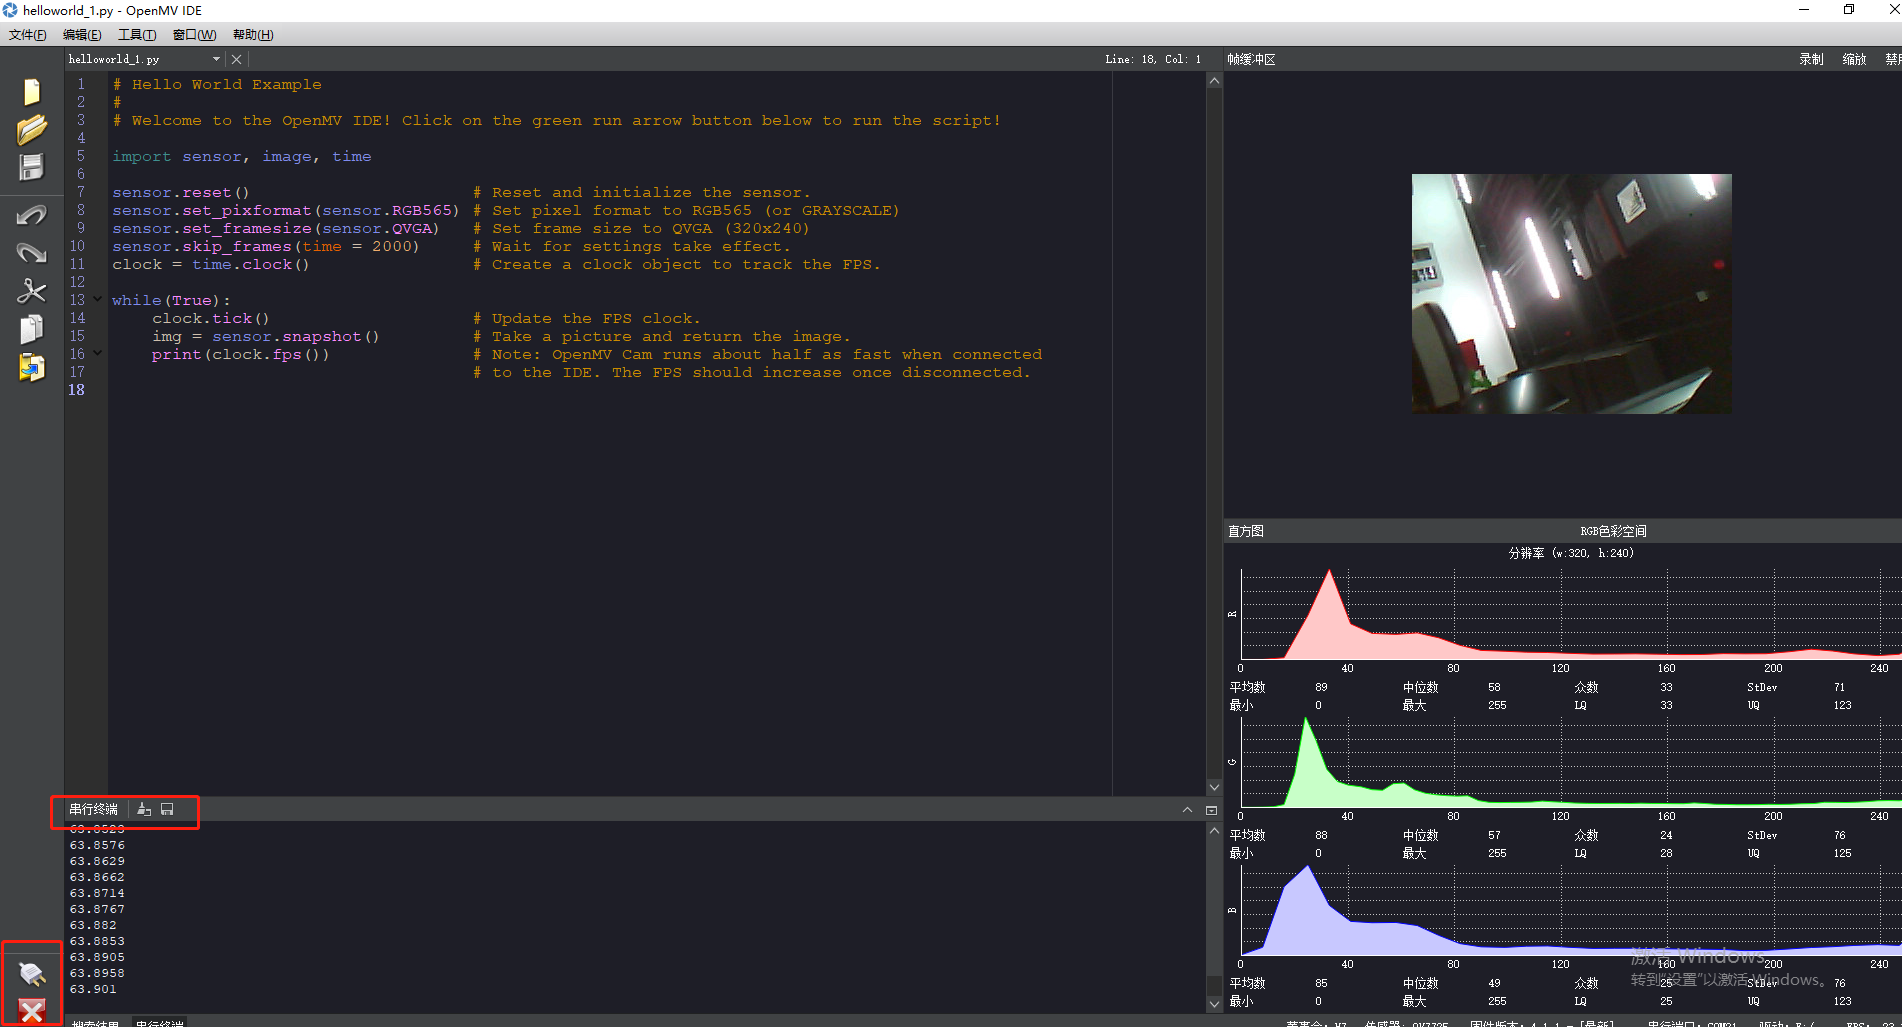This screenshot has width=1902, height=1027.
Task: Minimize the OpenMV IDE window
Action: (x=1804, y=10)
